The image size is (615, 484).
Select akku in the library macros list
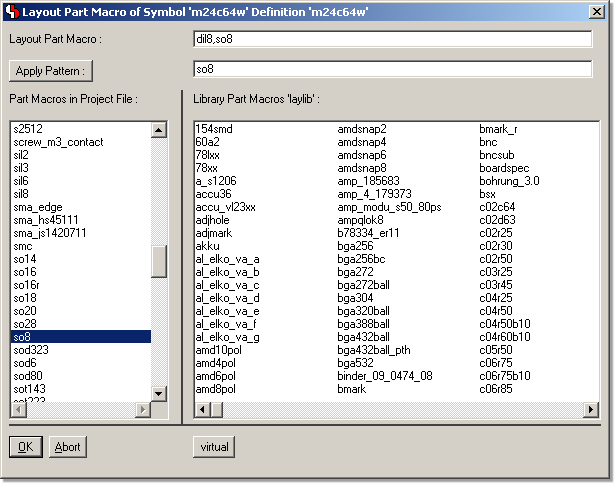pyautogui.click(x=207, y=246)
